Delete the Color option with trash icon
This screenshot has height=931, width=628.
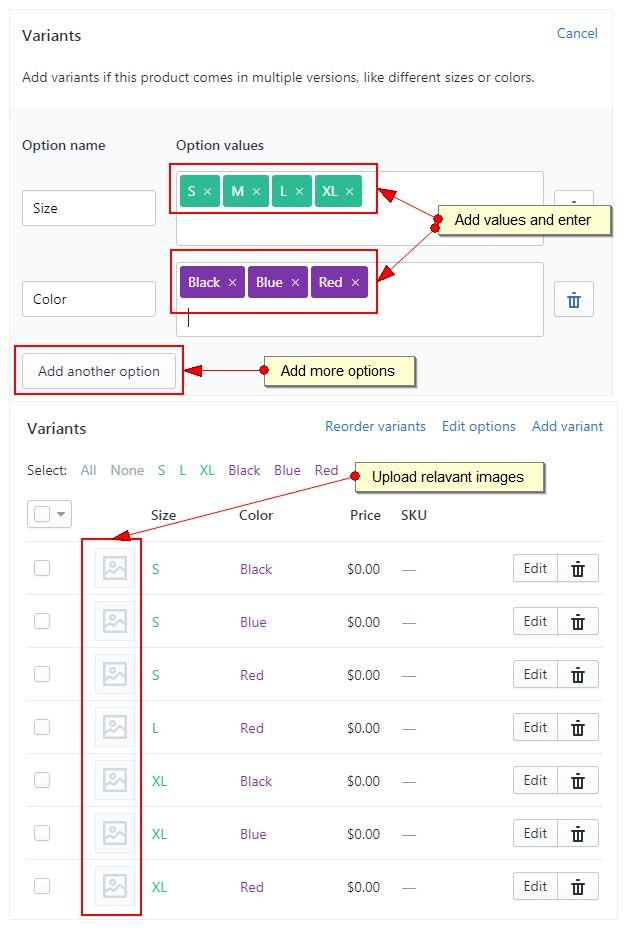pyautogui.click(x=574, y=299)
